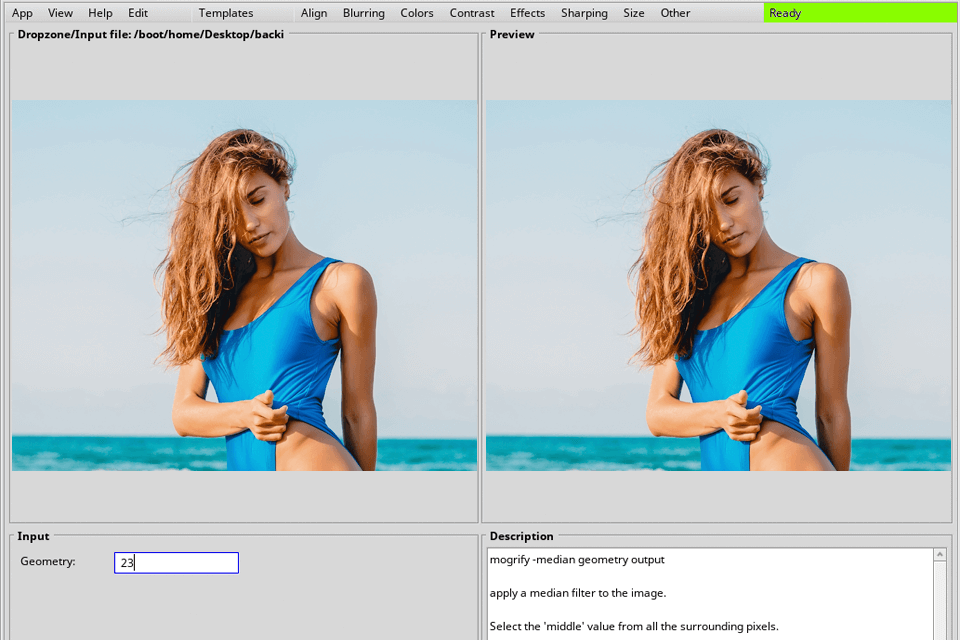Open the Size menu
The width and height of the screenshot is (960, 640).
(x=633, y=12)
